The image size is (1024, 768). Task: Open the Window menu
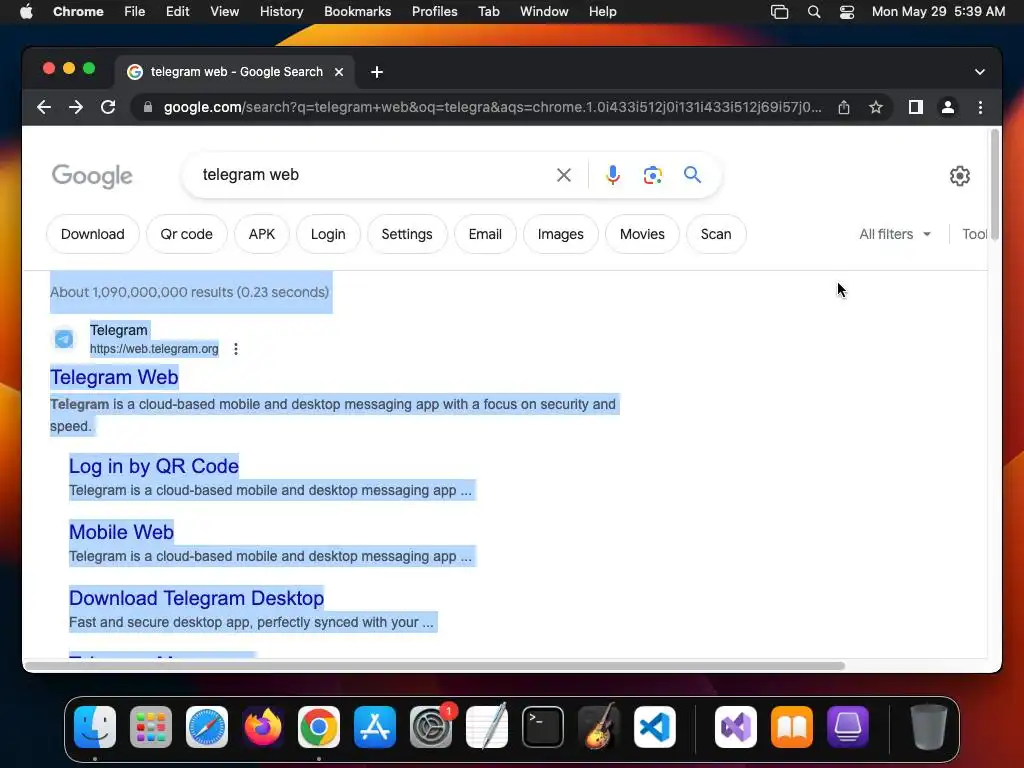click(544, 12)
